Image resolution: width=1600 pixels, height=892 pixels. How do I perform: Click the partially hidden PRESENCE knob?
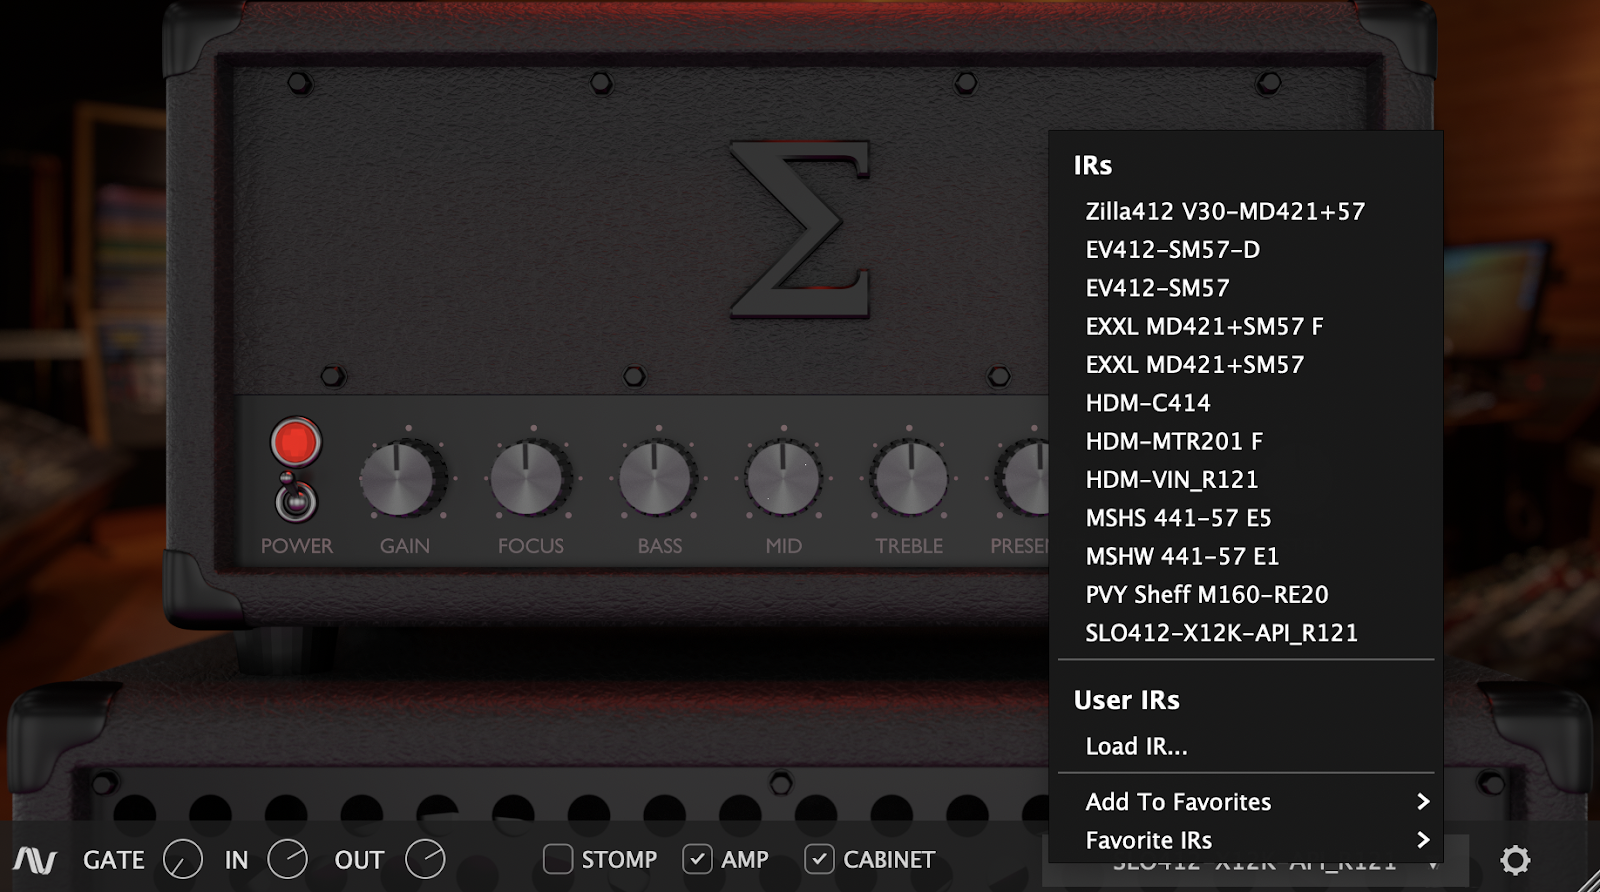click(x=1022, y=479)
